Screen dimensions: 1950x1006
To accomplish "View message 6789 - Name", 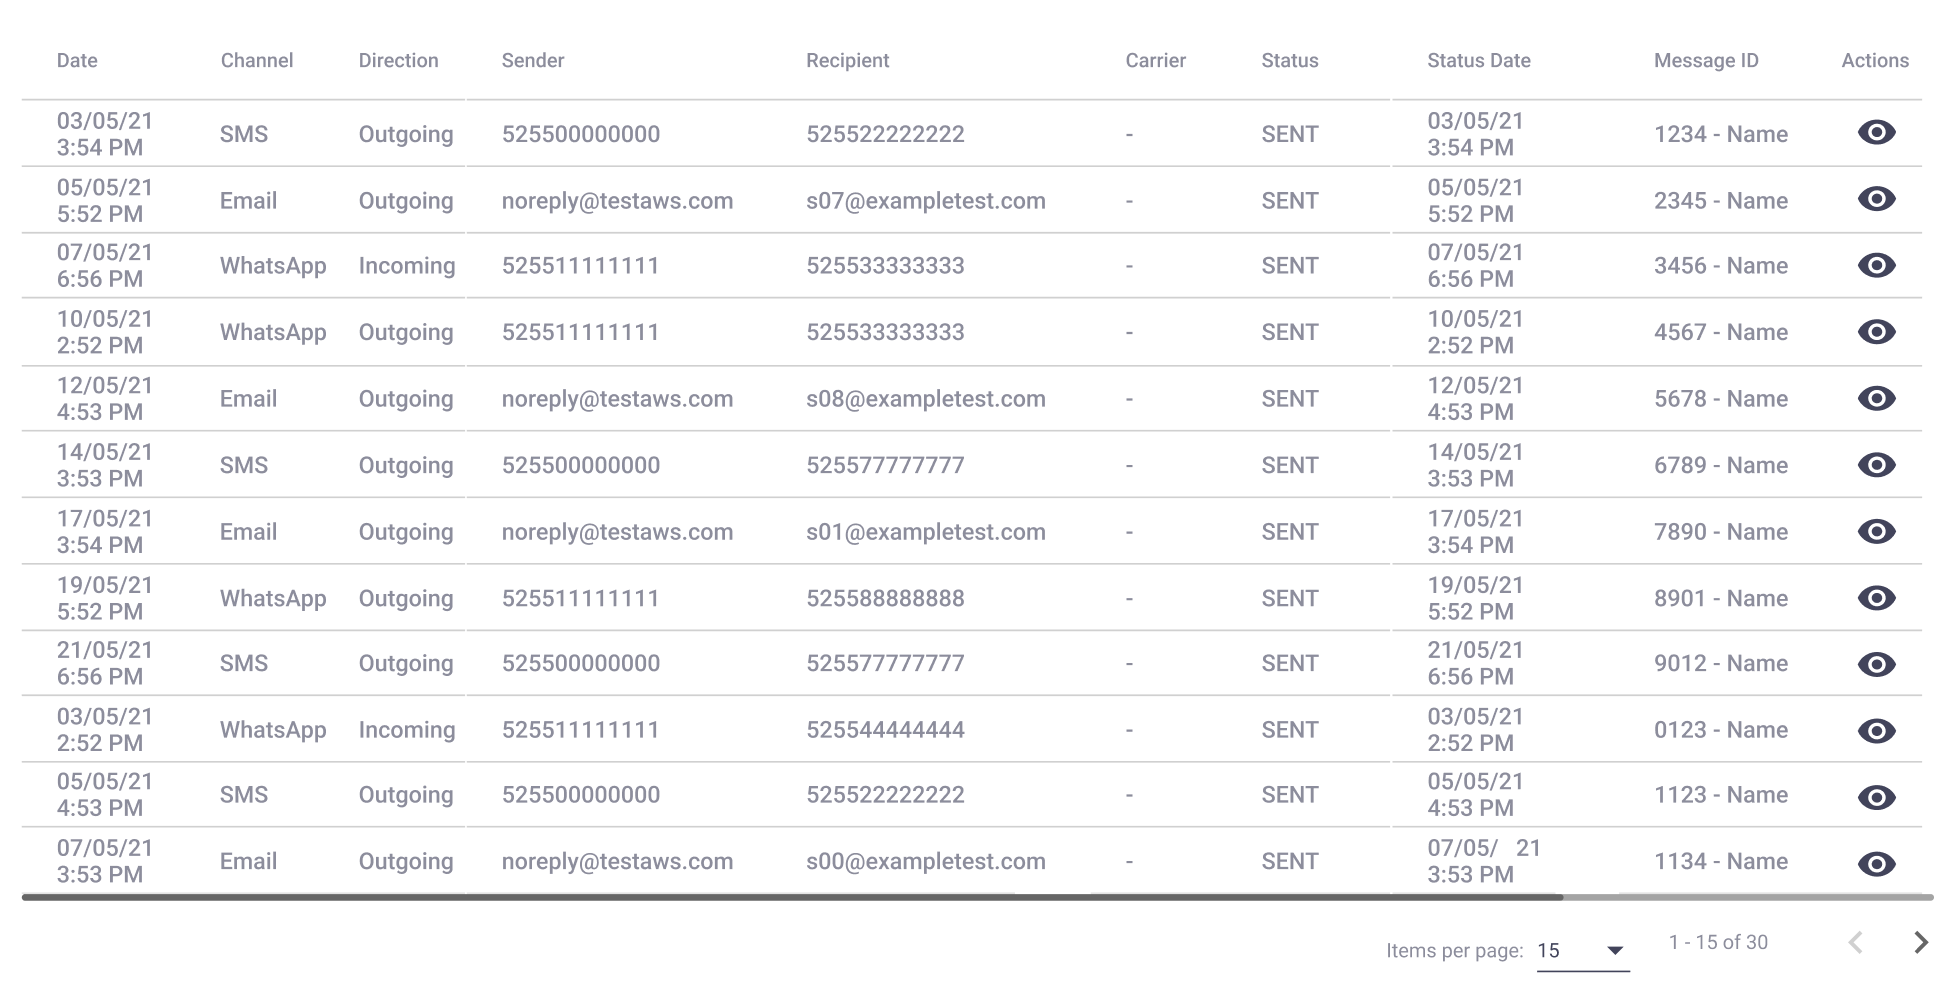I will 1876,465.
